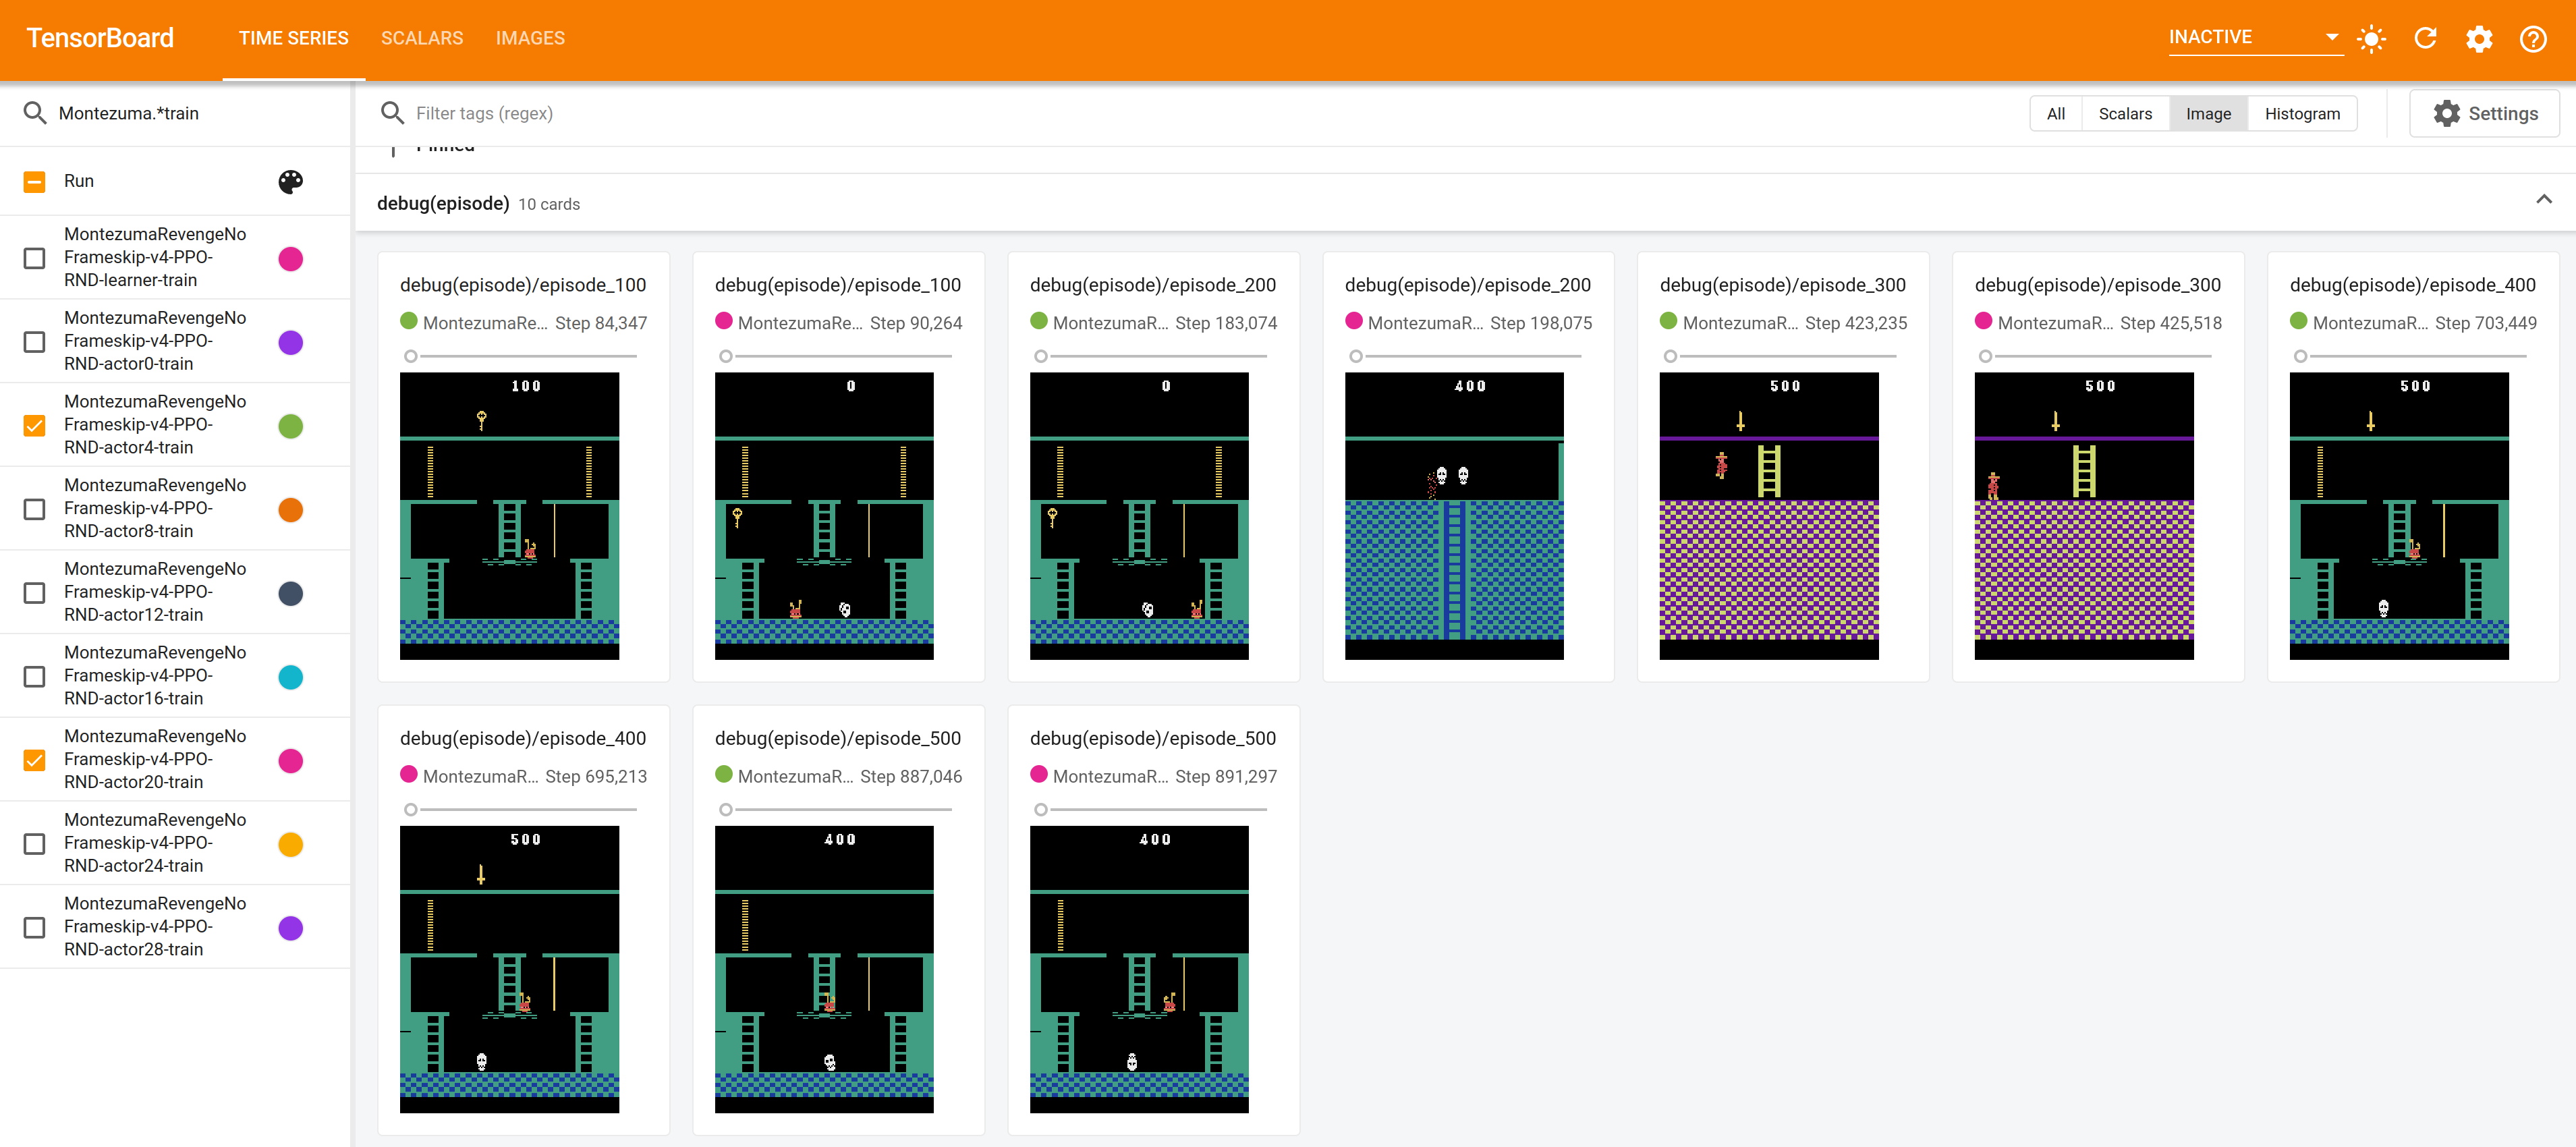Toggle the Run select-all checkbox
This screenshot has width=2576, height=1147.
click(x=34, y=181)
